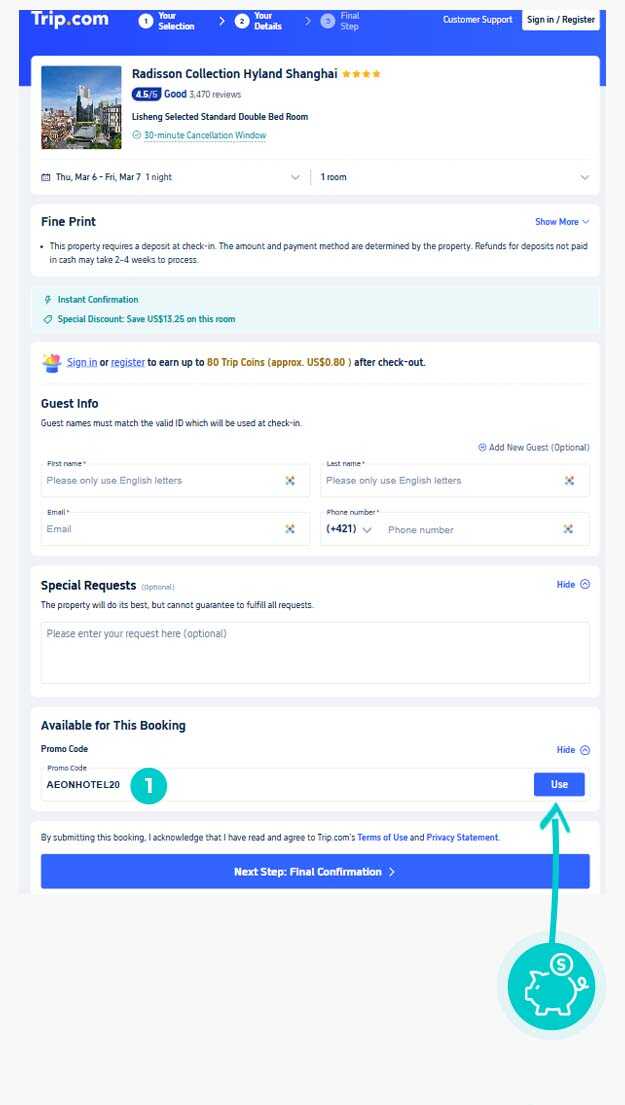625x1105 pixels.
Task: Click autofill icon in Phone number field
Action: [x=569, y=529]
